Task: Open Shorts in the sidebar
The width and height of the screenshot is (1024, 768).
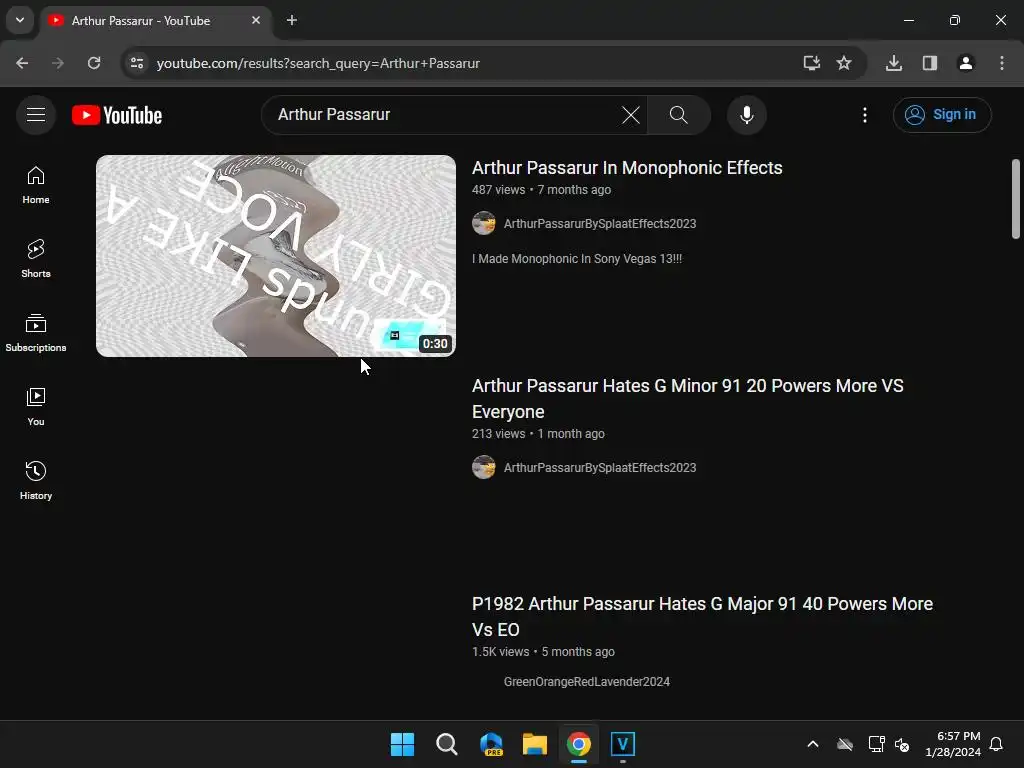Action: click(x=36, y=259)
